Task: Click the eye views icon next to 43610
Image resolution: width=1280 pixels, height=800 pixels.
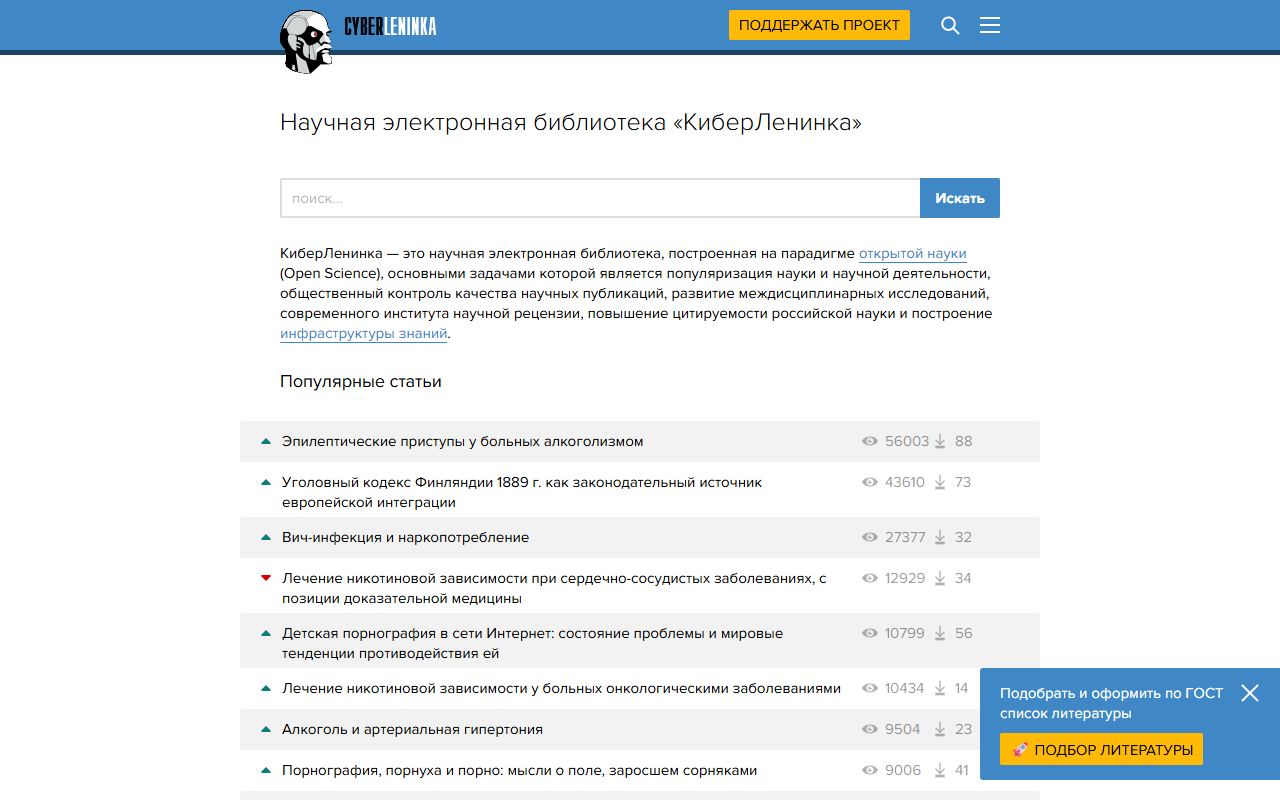Action: (x=870, y=482)
